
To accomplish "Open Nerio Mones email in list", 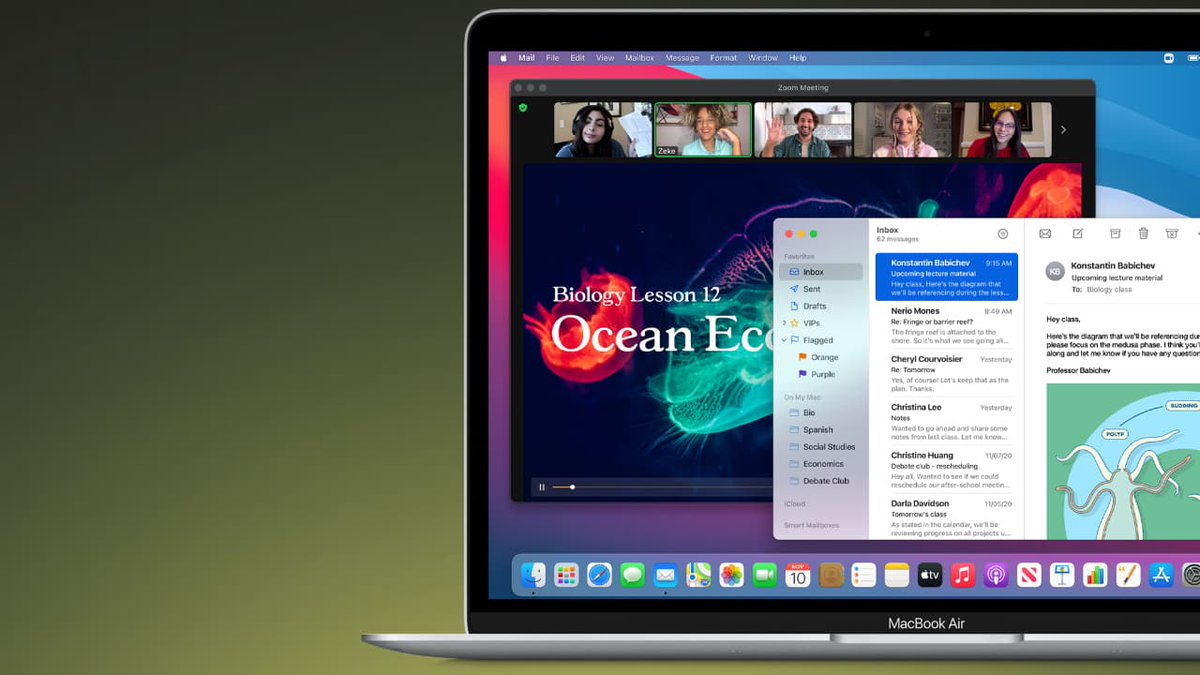I will coord(947,325).
